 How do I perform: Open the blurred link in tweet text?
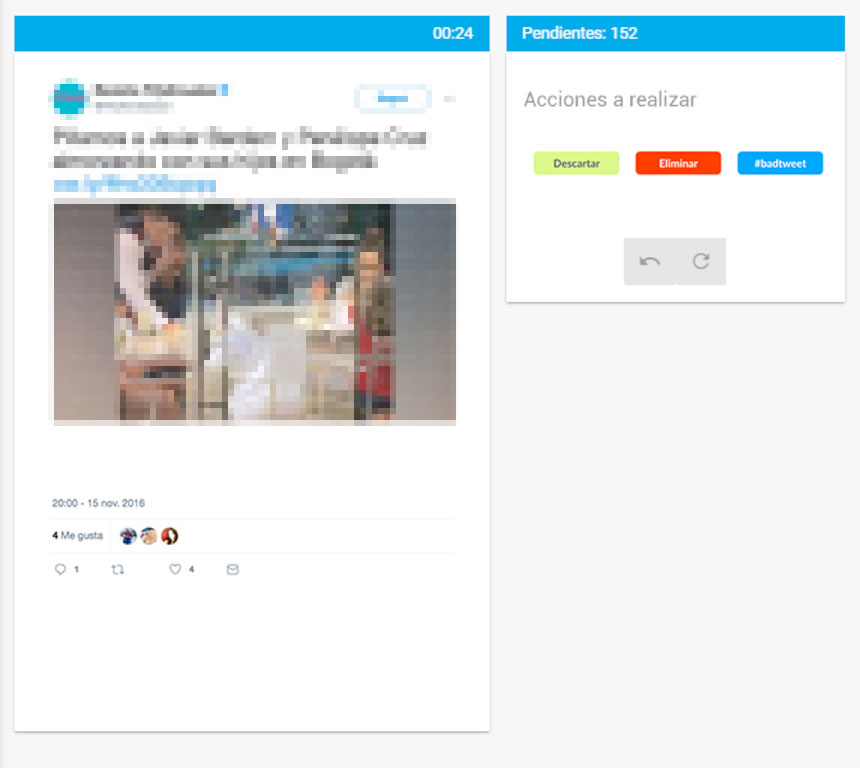(135, 185)
